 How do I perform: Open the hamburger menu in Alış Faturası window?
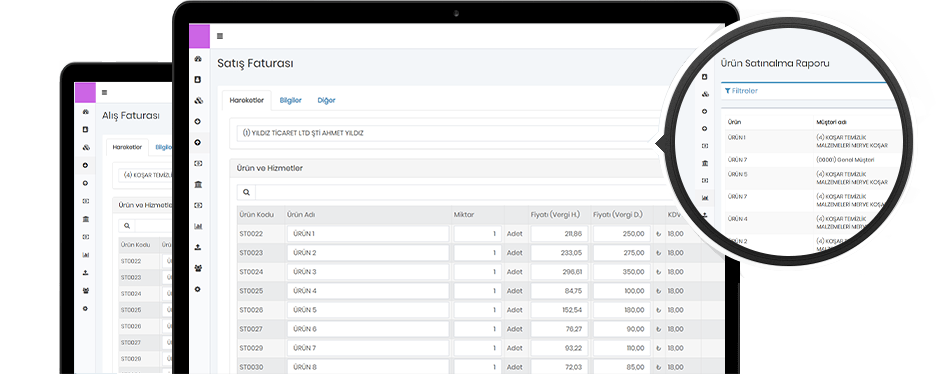point(104,93)
